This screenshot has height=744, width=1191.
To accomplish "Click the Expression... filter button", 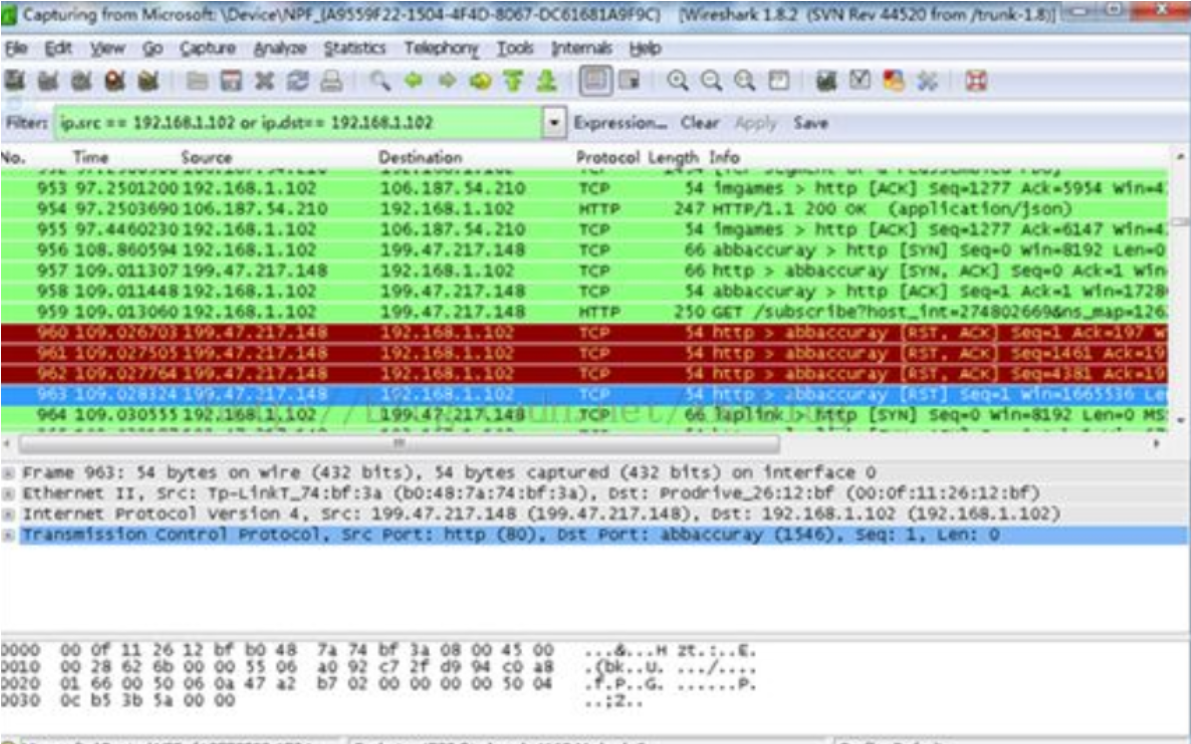I will pyautogui.click(x=620, y=122).
